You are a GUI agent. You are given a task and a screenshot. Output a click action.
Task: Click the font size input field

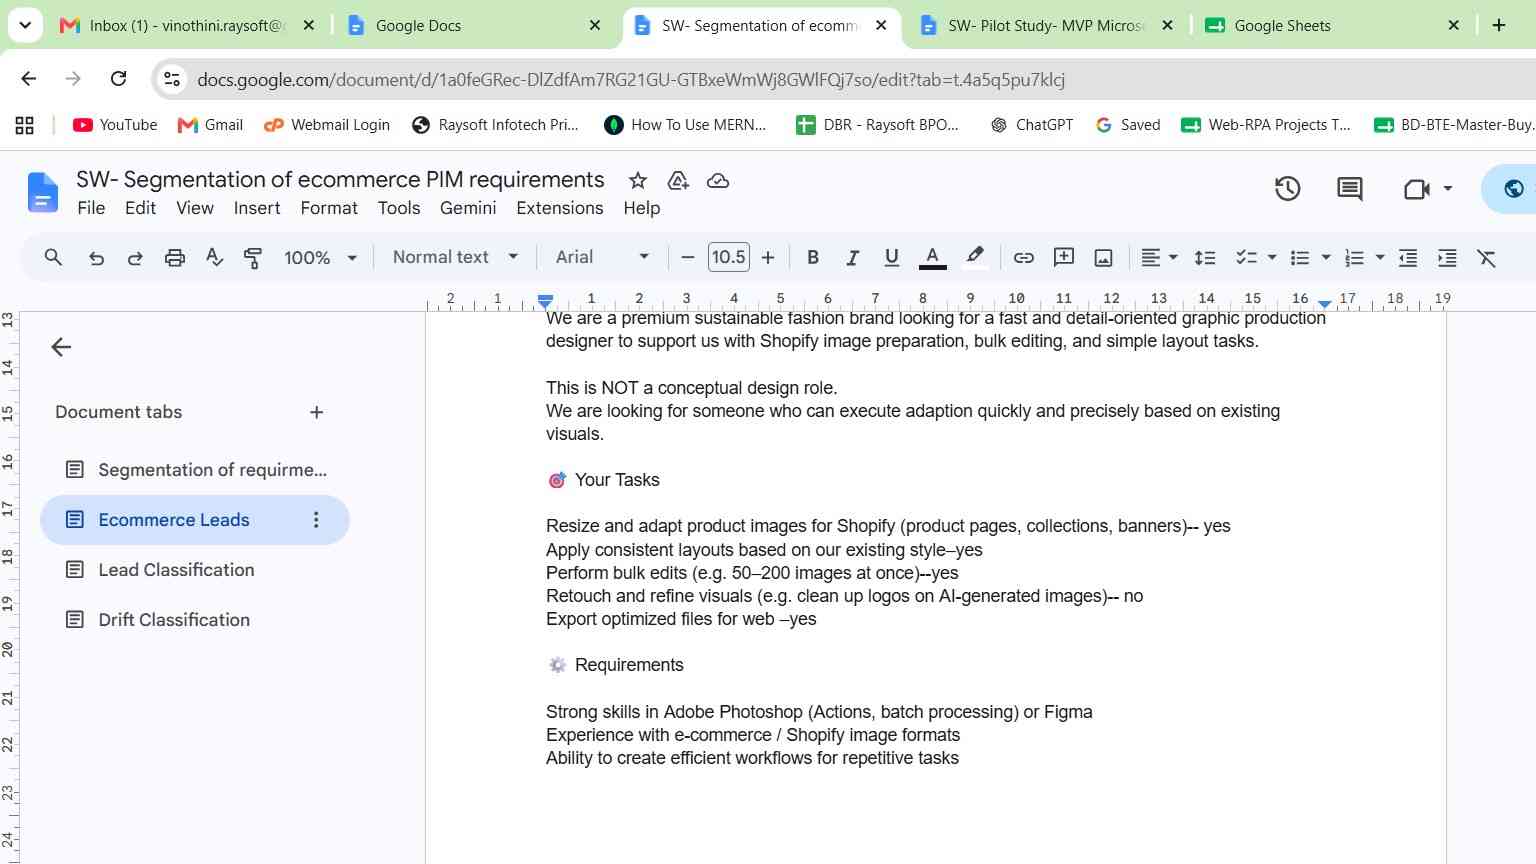coord(728,257)
